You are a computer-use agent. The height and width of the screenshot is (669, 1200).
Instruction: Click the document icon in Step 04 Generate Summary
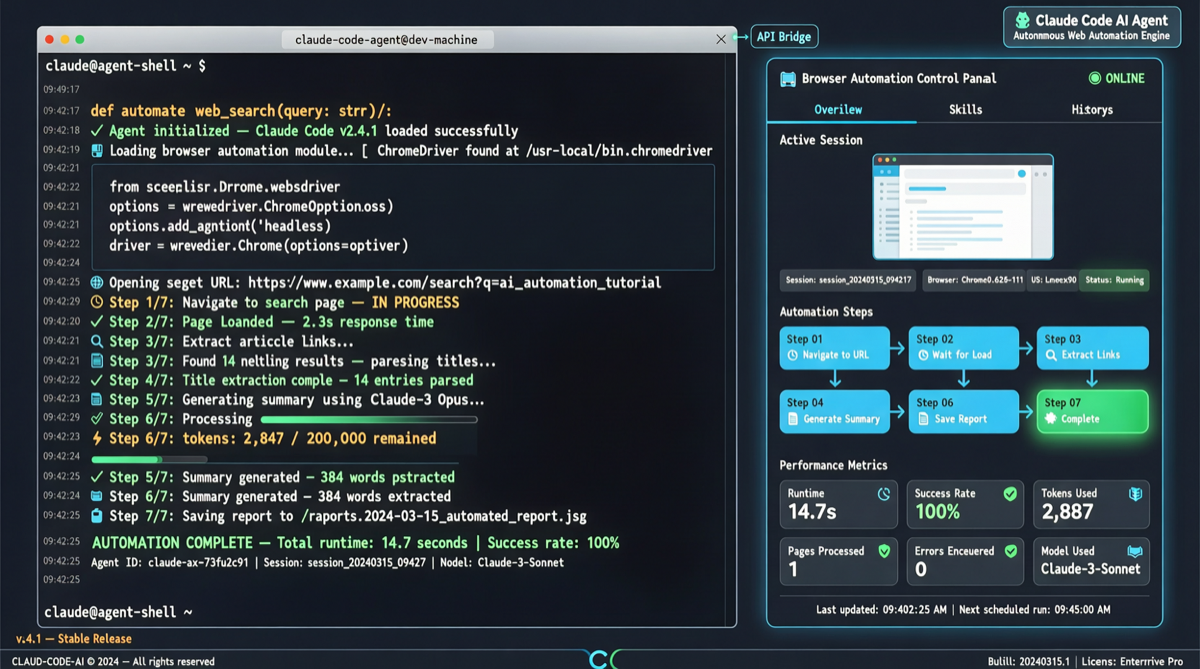pyautogui.click(x=793, y=419)
